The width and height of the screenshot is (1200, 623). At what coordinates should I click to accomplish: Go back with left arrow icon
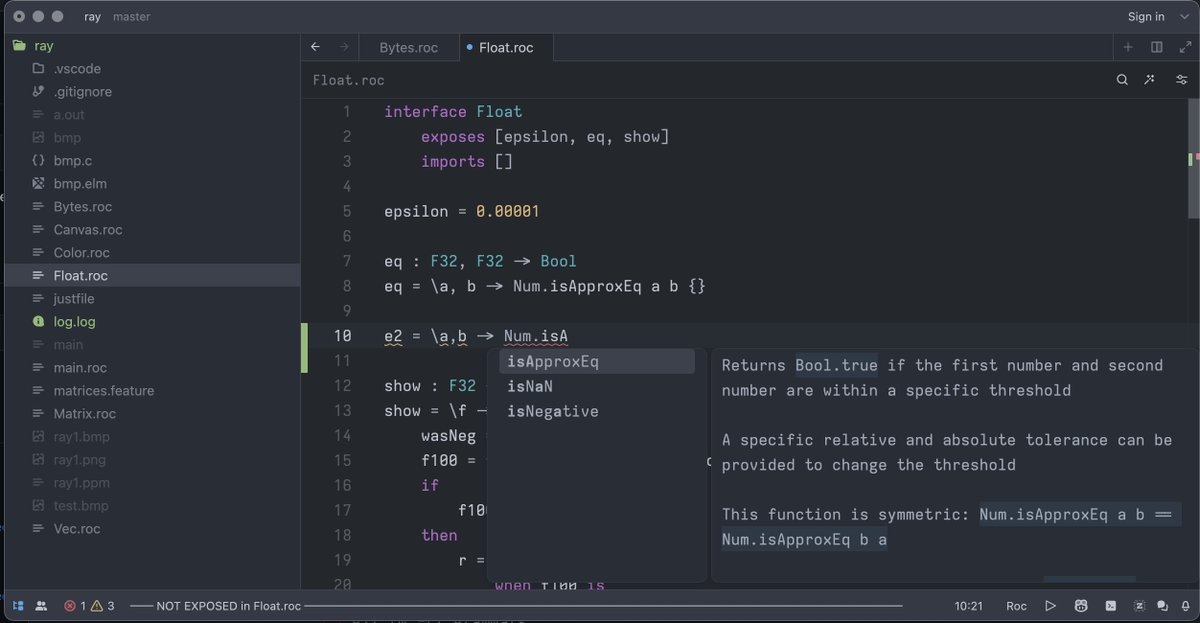point(316,47)
